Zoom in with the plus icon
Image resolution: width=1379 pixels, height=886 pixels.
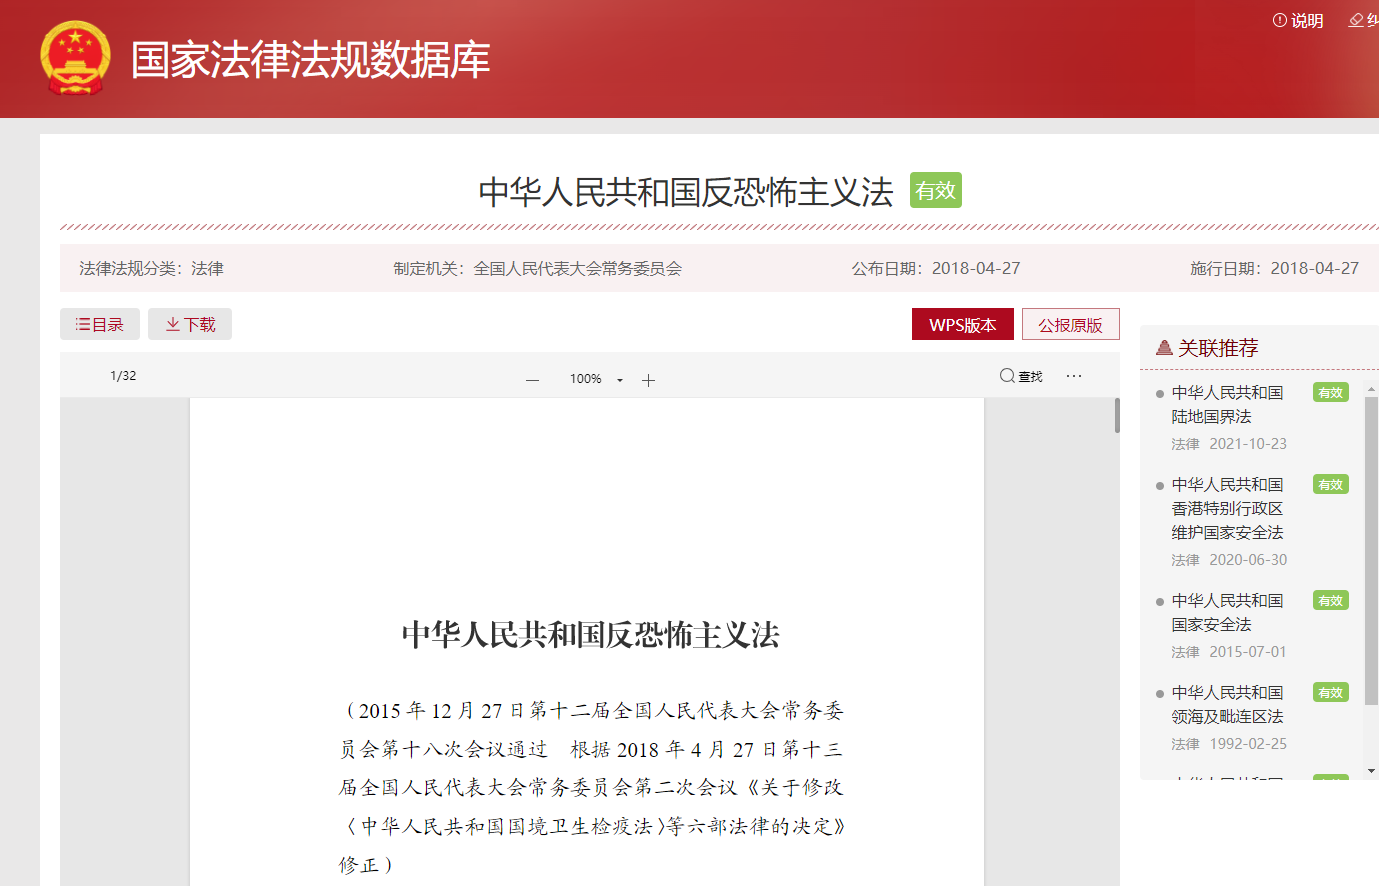point(648,380)
